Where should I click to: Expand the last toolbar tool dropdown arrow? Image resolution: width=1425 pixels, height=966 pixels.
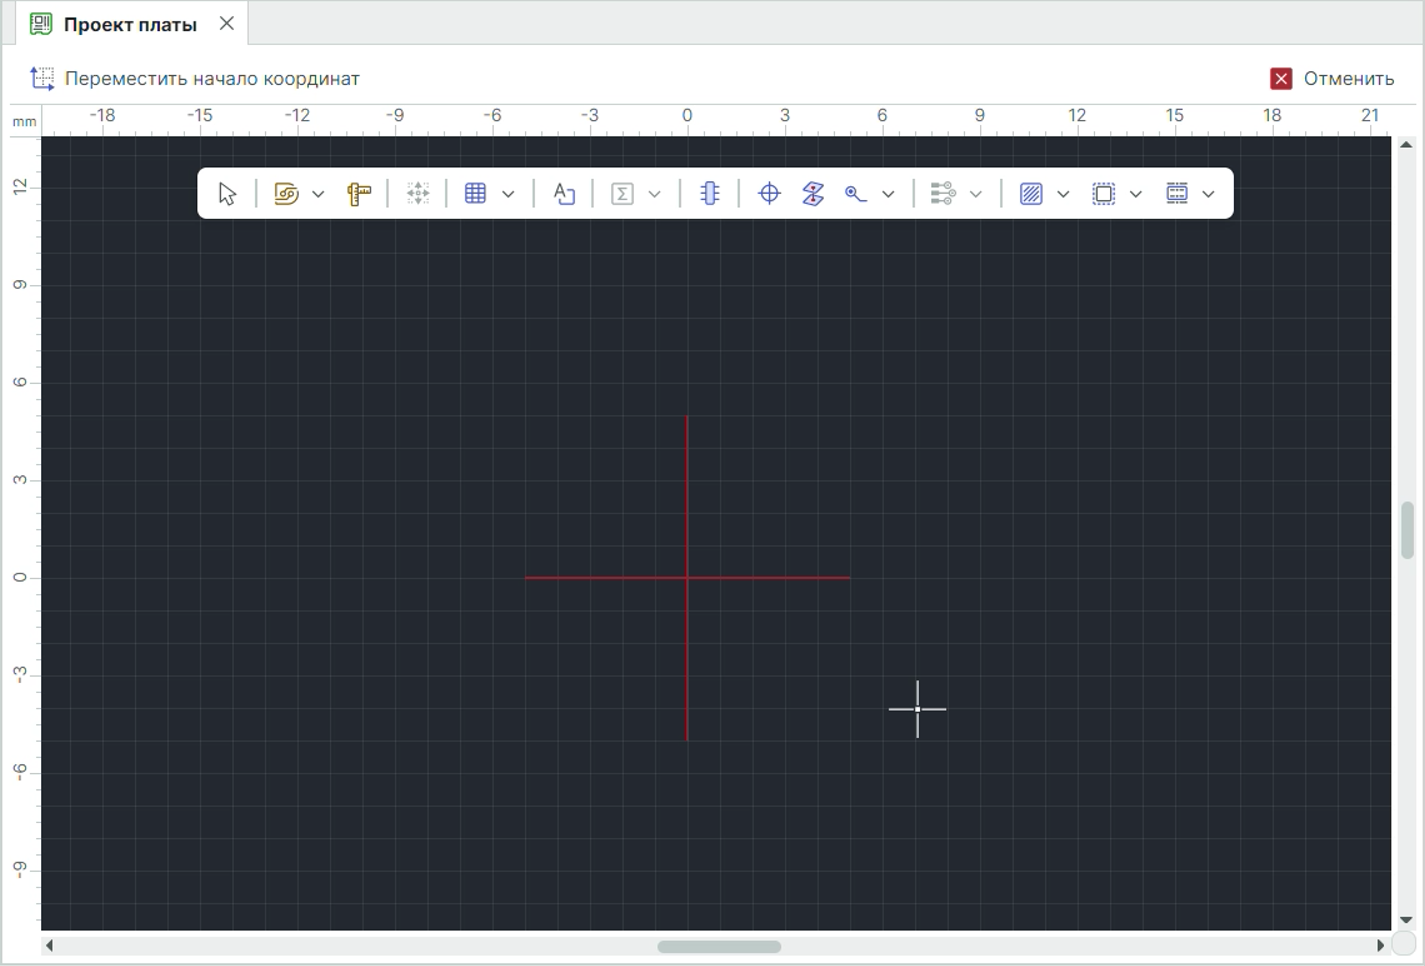click(x=1208, y=194)
